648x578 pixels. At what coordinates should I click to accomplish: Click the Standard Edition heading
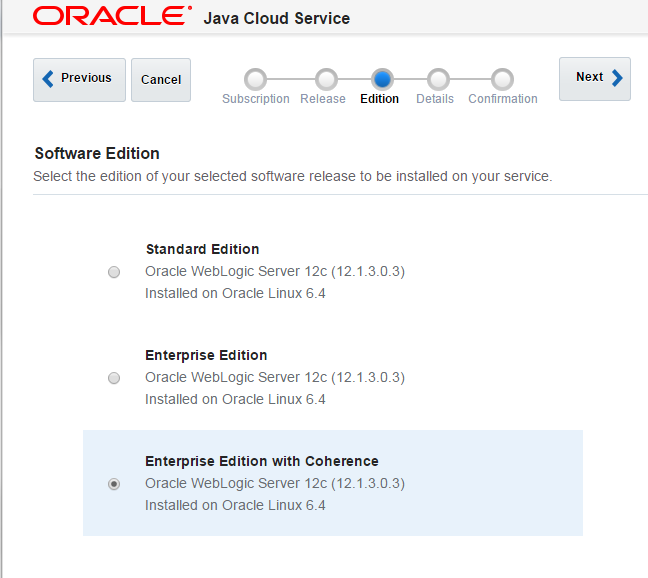pos(202,250)
